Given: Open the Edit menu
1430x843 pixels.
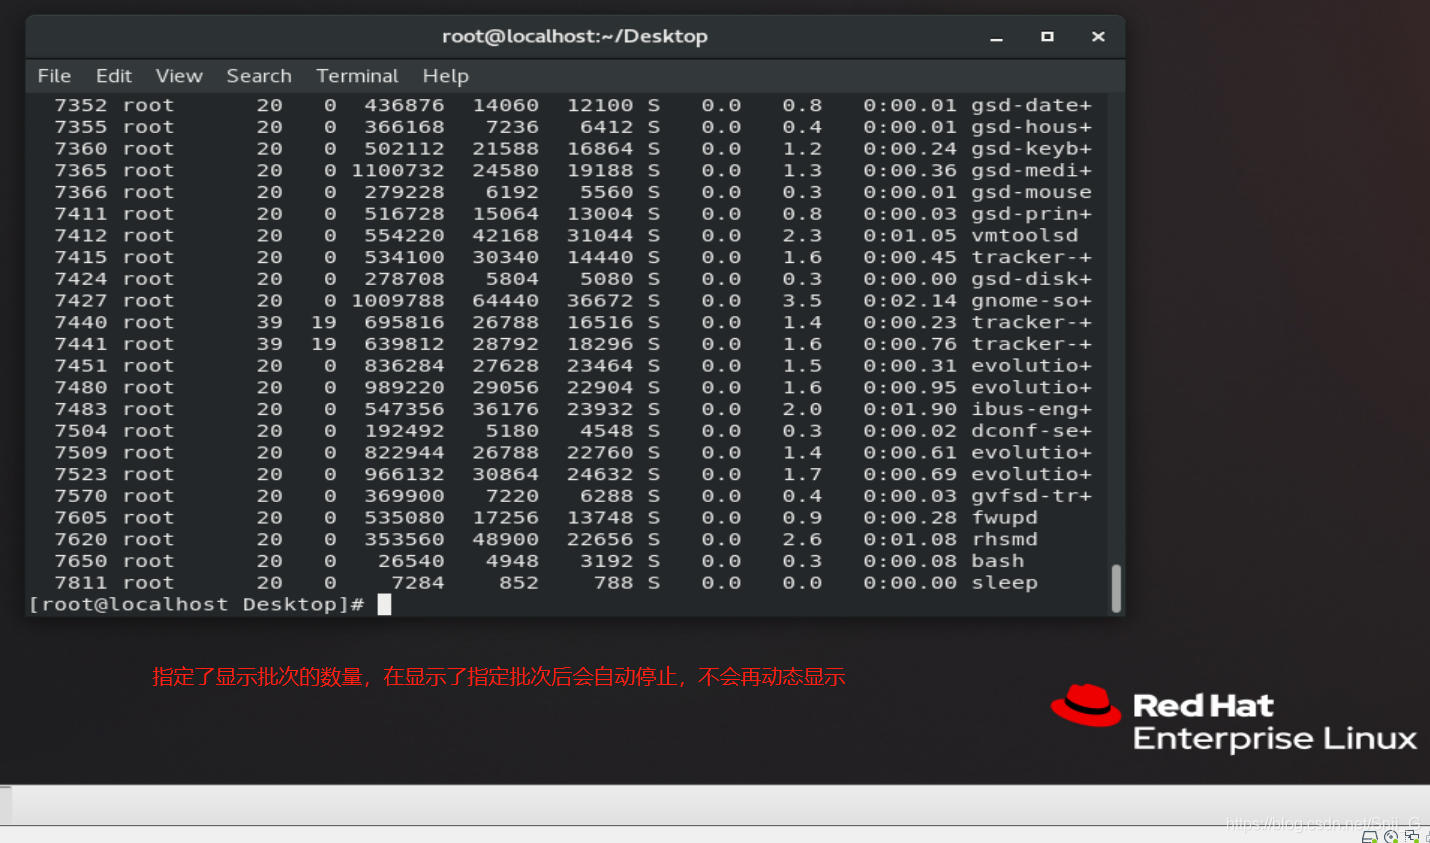Looking at the screenshot, I should coord(113,76).
